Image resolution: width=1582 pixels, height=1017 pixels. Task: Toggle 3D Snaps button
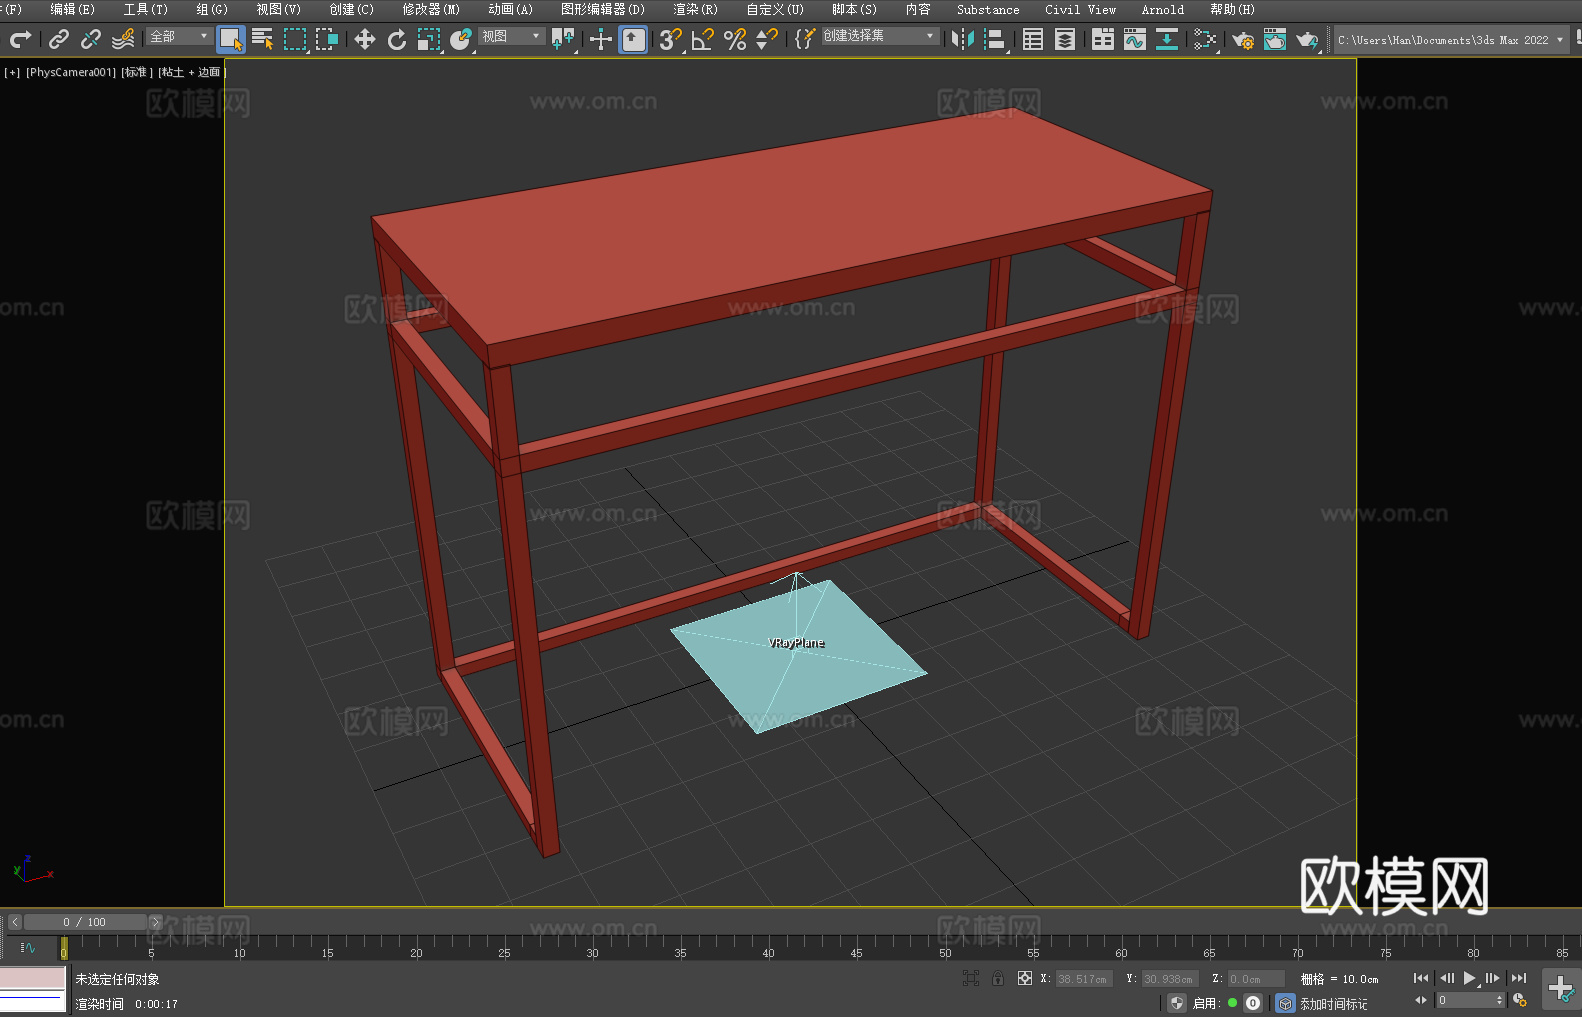click(671, 39)
